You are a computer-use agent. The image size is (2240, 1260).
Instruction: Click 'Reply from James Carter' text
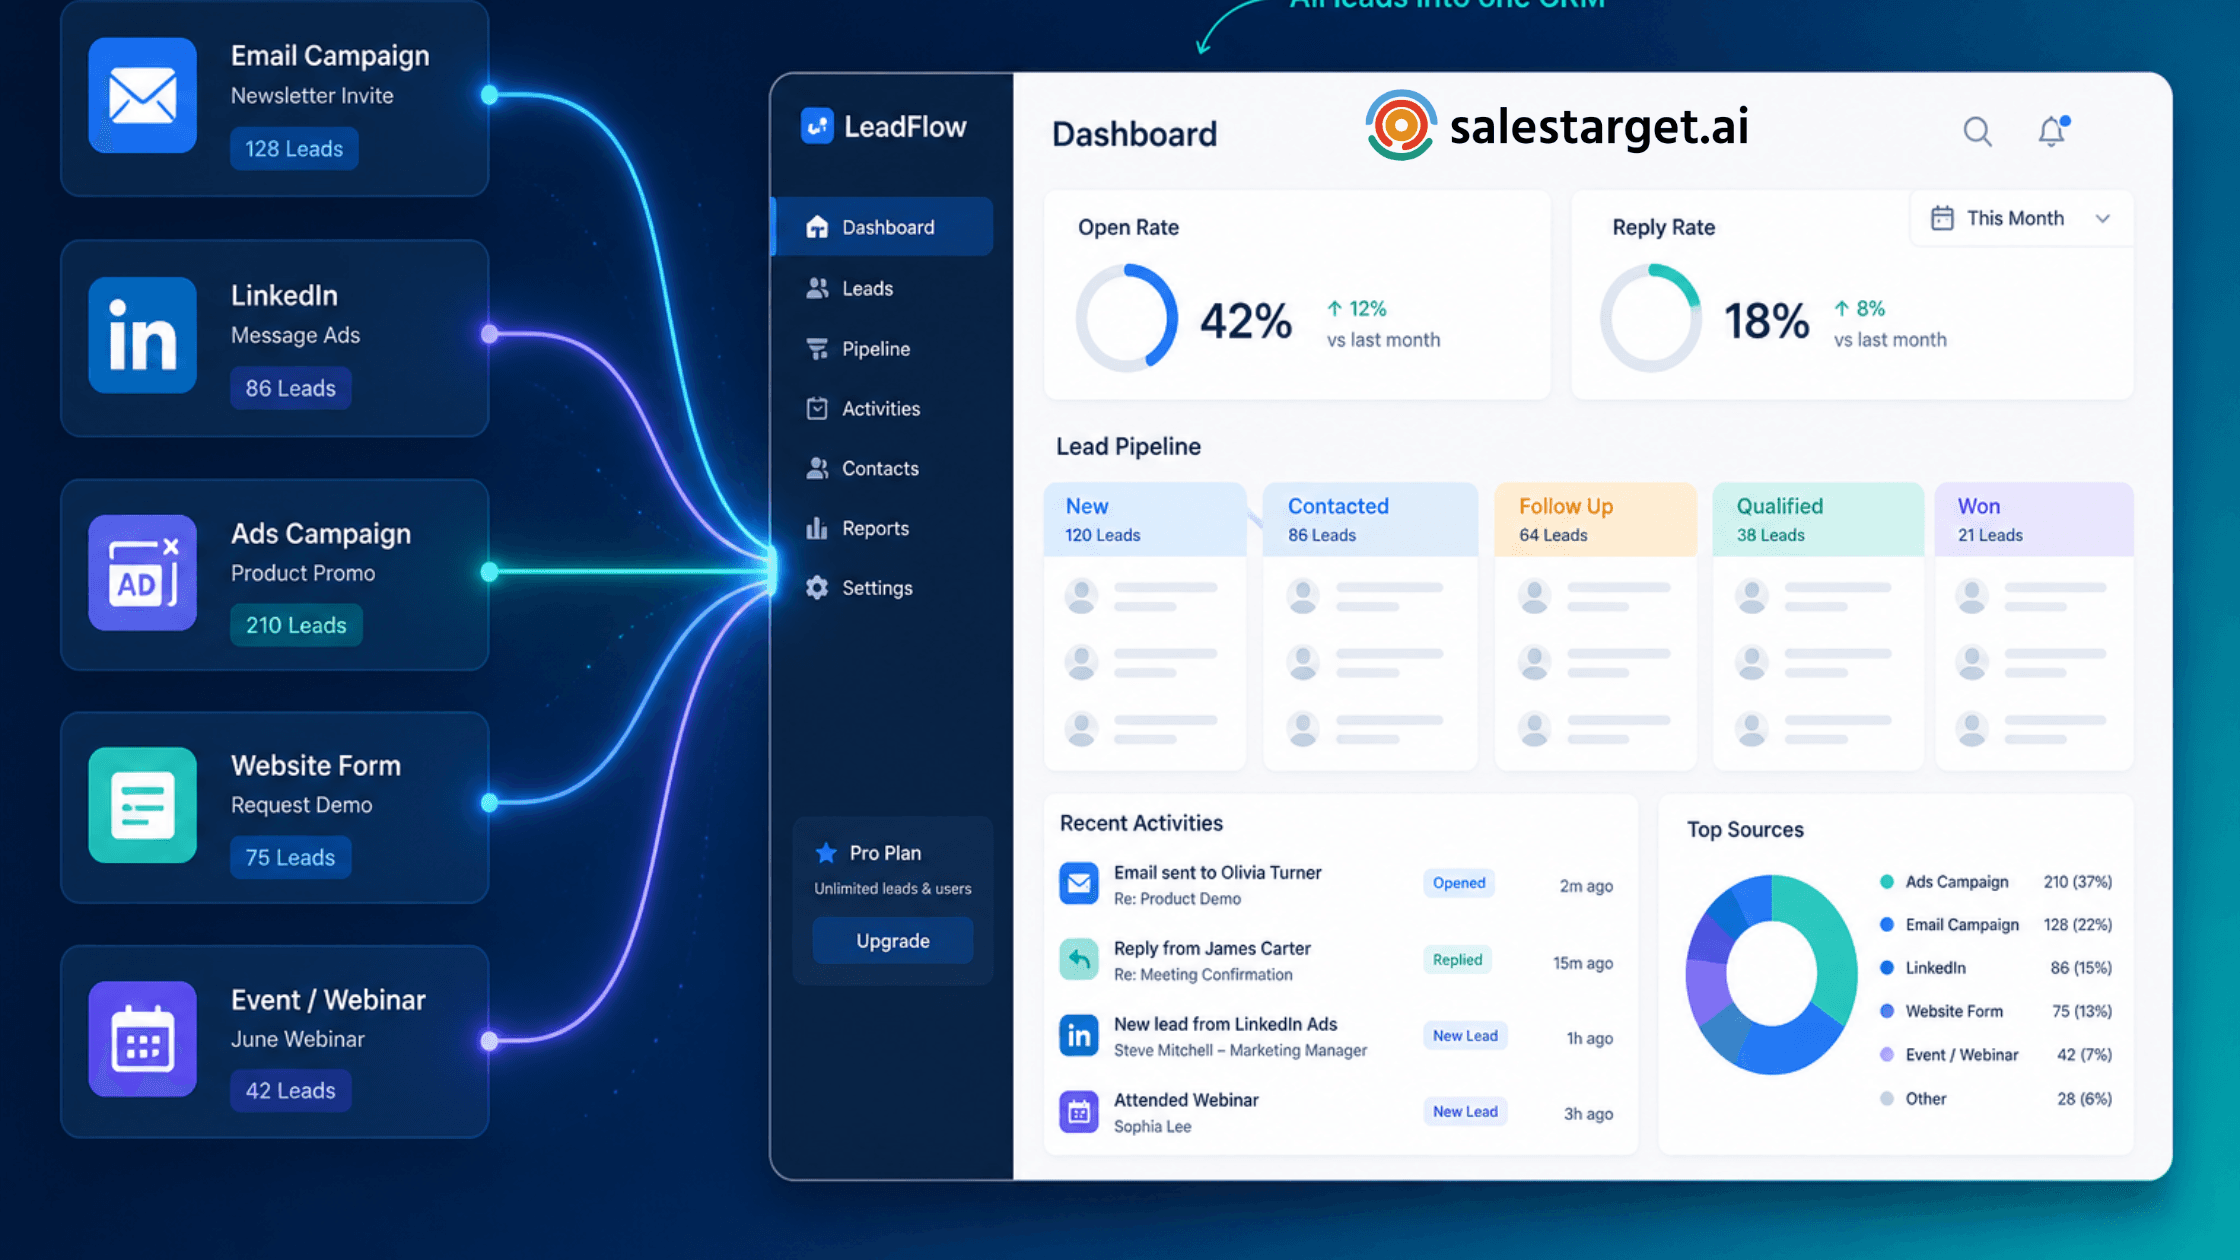pyautogui.click(x=1212, y=949)
